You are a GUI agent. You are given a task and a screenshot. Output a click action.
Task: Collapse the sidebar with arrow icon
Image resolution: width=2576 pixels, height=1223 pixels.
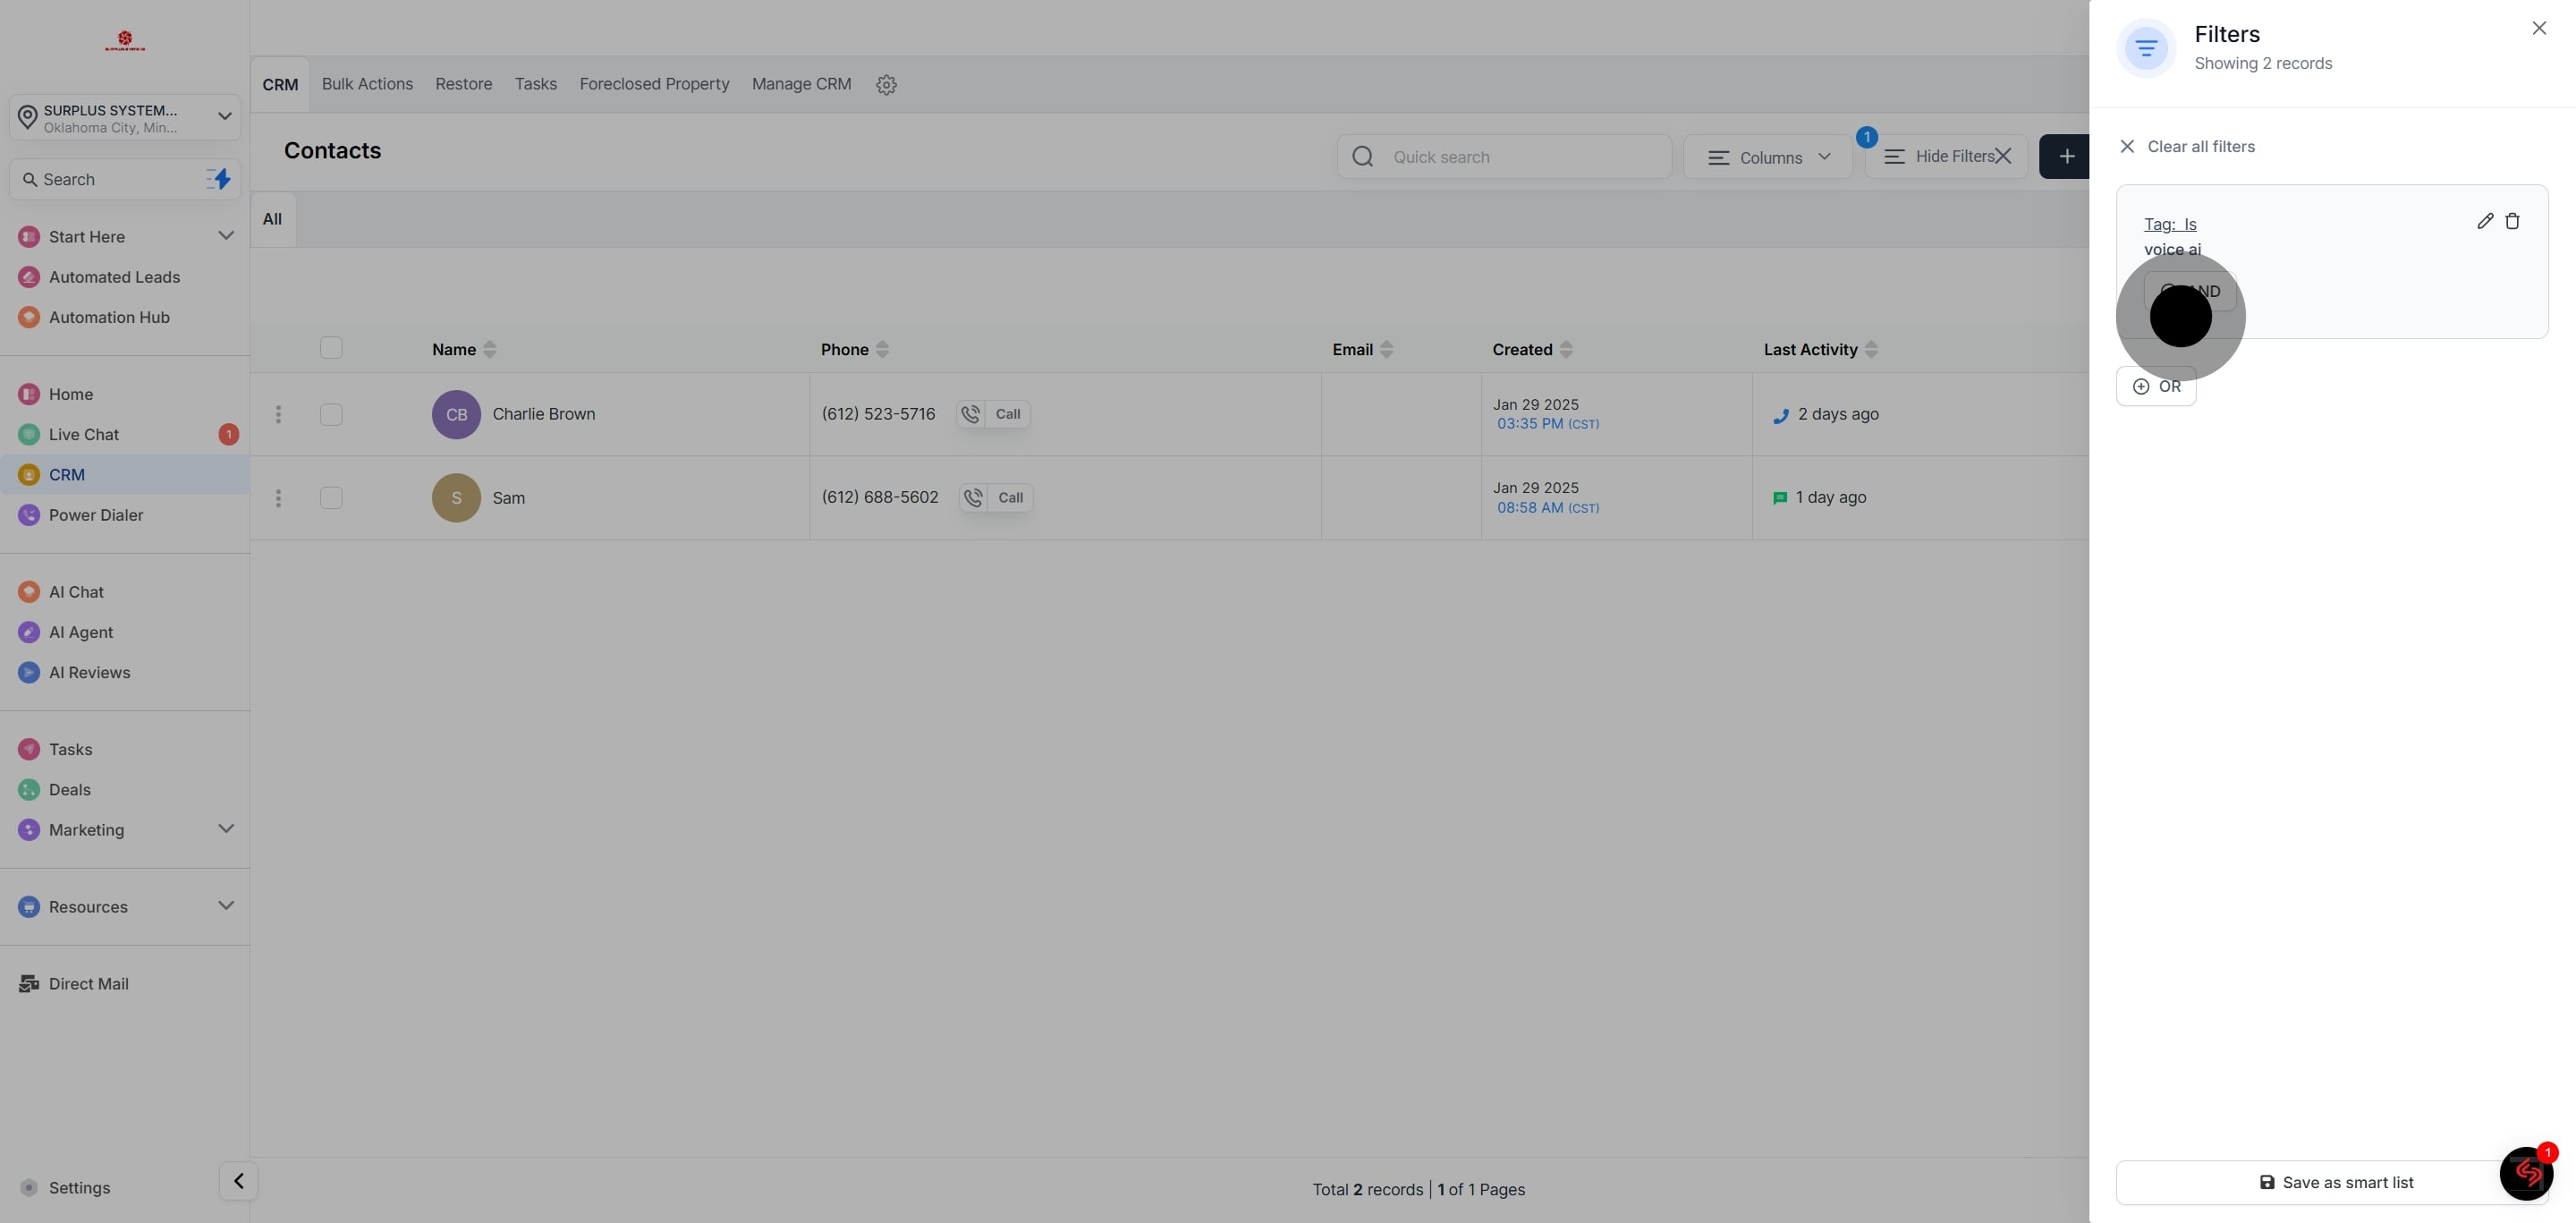coord(238,1181)
